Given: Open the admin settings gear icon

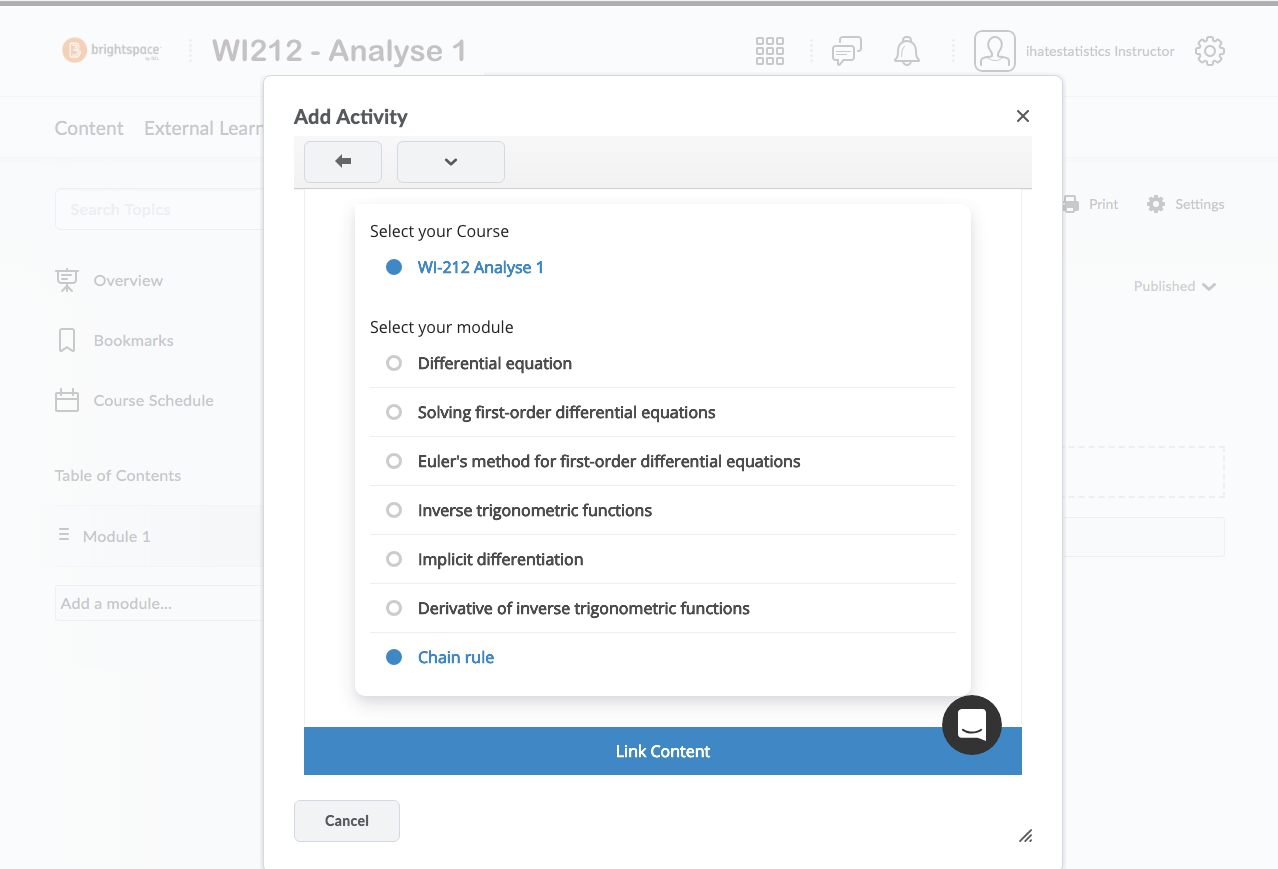Looking at the screenshot, I should (1210, 51).
